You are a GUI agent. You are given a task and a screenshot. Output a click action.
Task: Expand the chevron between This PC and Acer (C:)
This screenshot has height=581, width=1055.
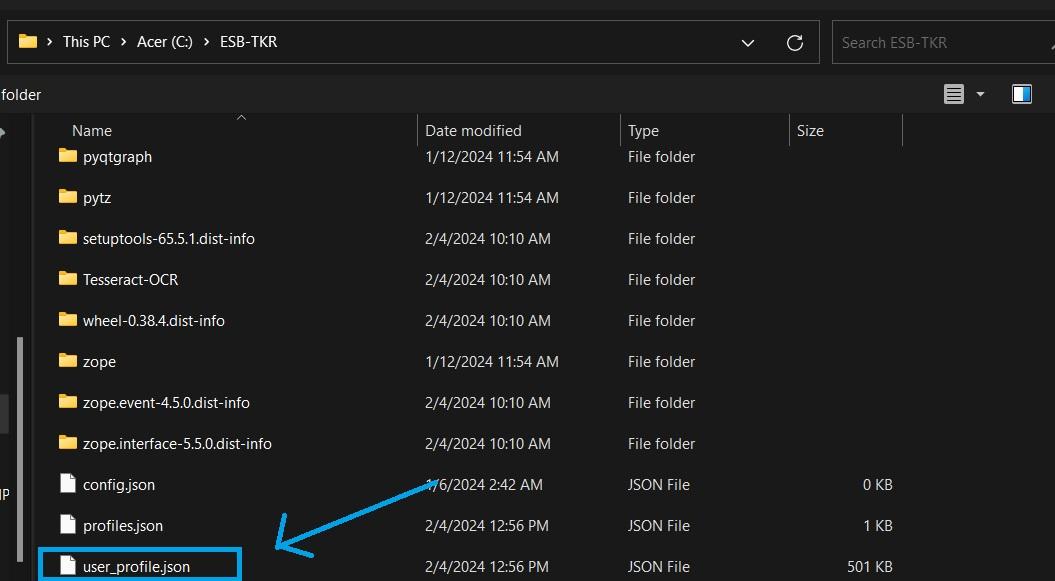tap(123, 42)
